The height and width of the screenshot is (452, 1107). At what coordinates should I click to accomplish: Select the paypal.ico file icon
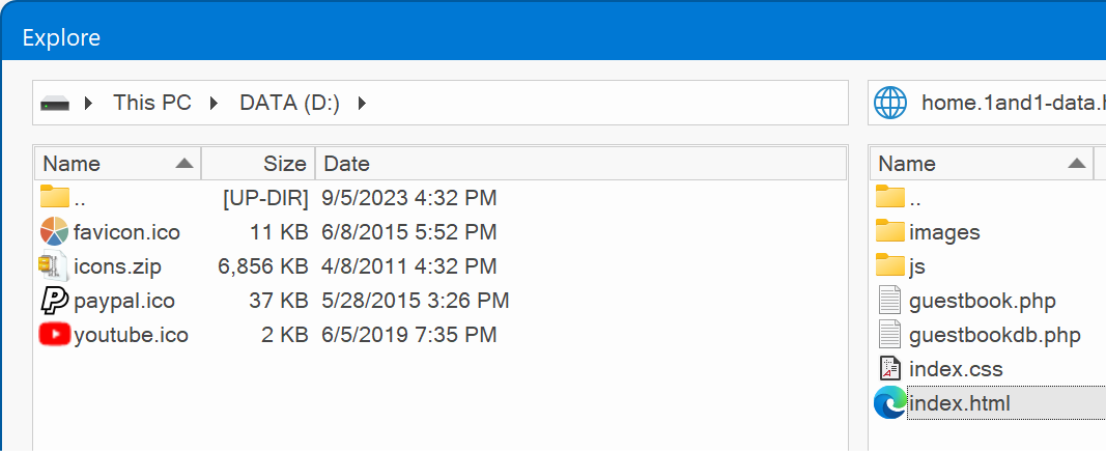(x=54, y=301)
